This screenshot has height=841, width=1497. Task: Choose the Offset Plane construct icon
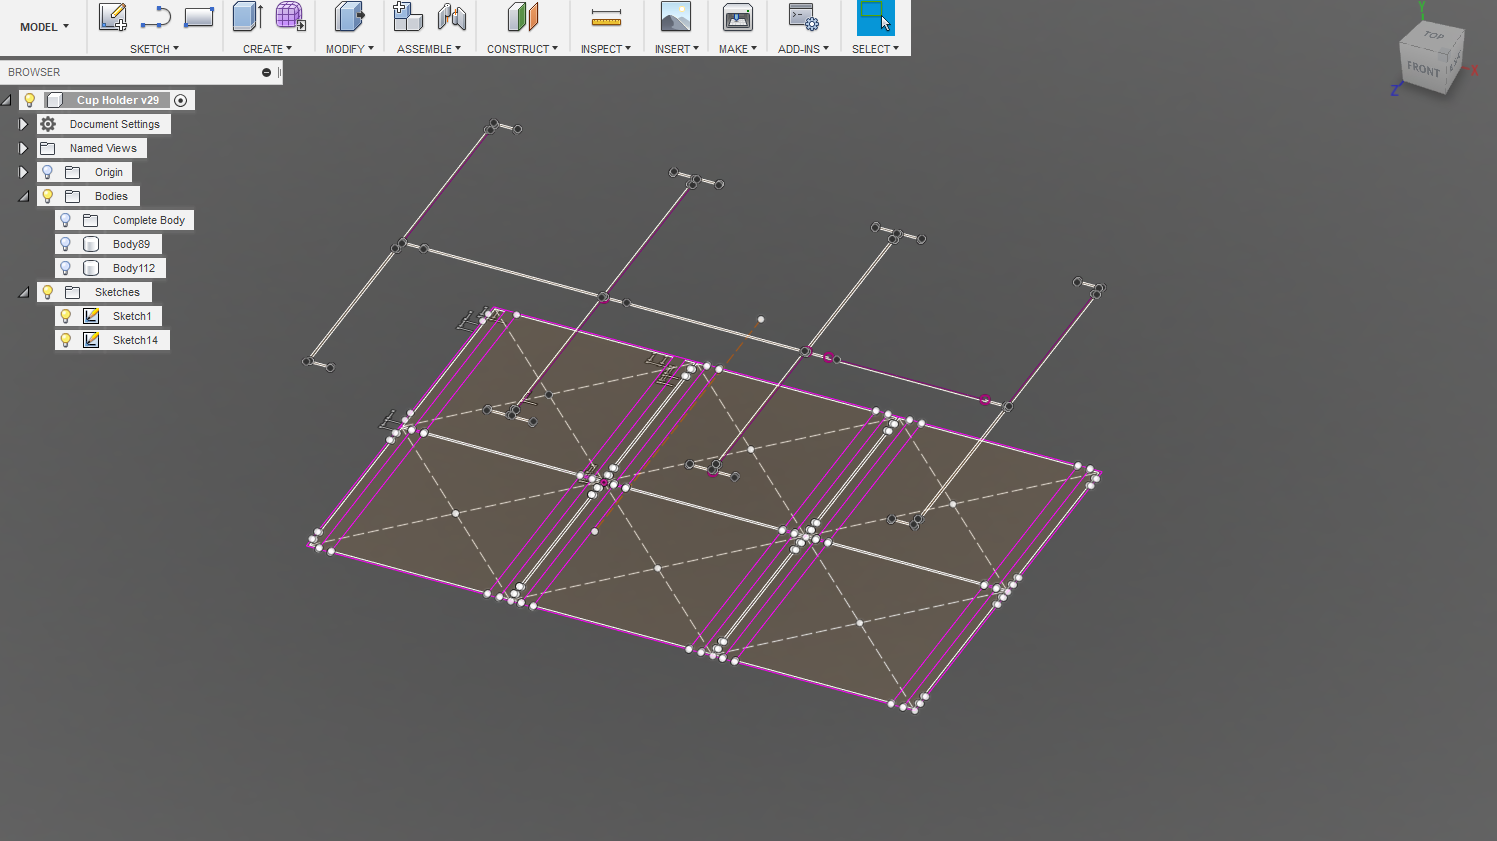point(522,17)
